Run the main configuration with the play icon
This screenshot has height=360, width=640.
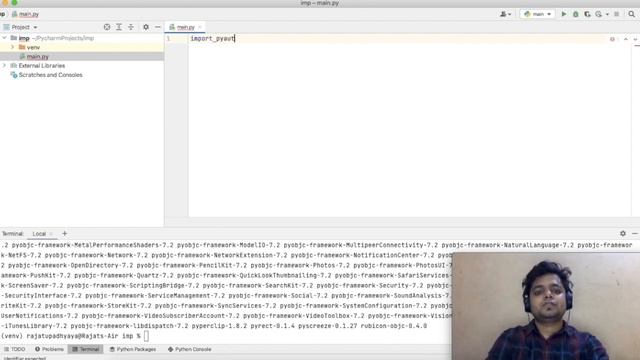(x=564, y=14)
